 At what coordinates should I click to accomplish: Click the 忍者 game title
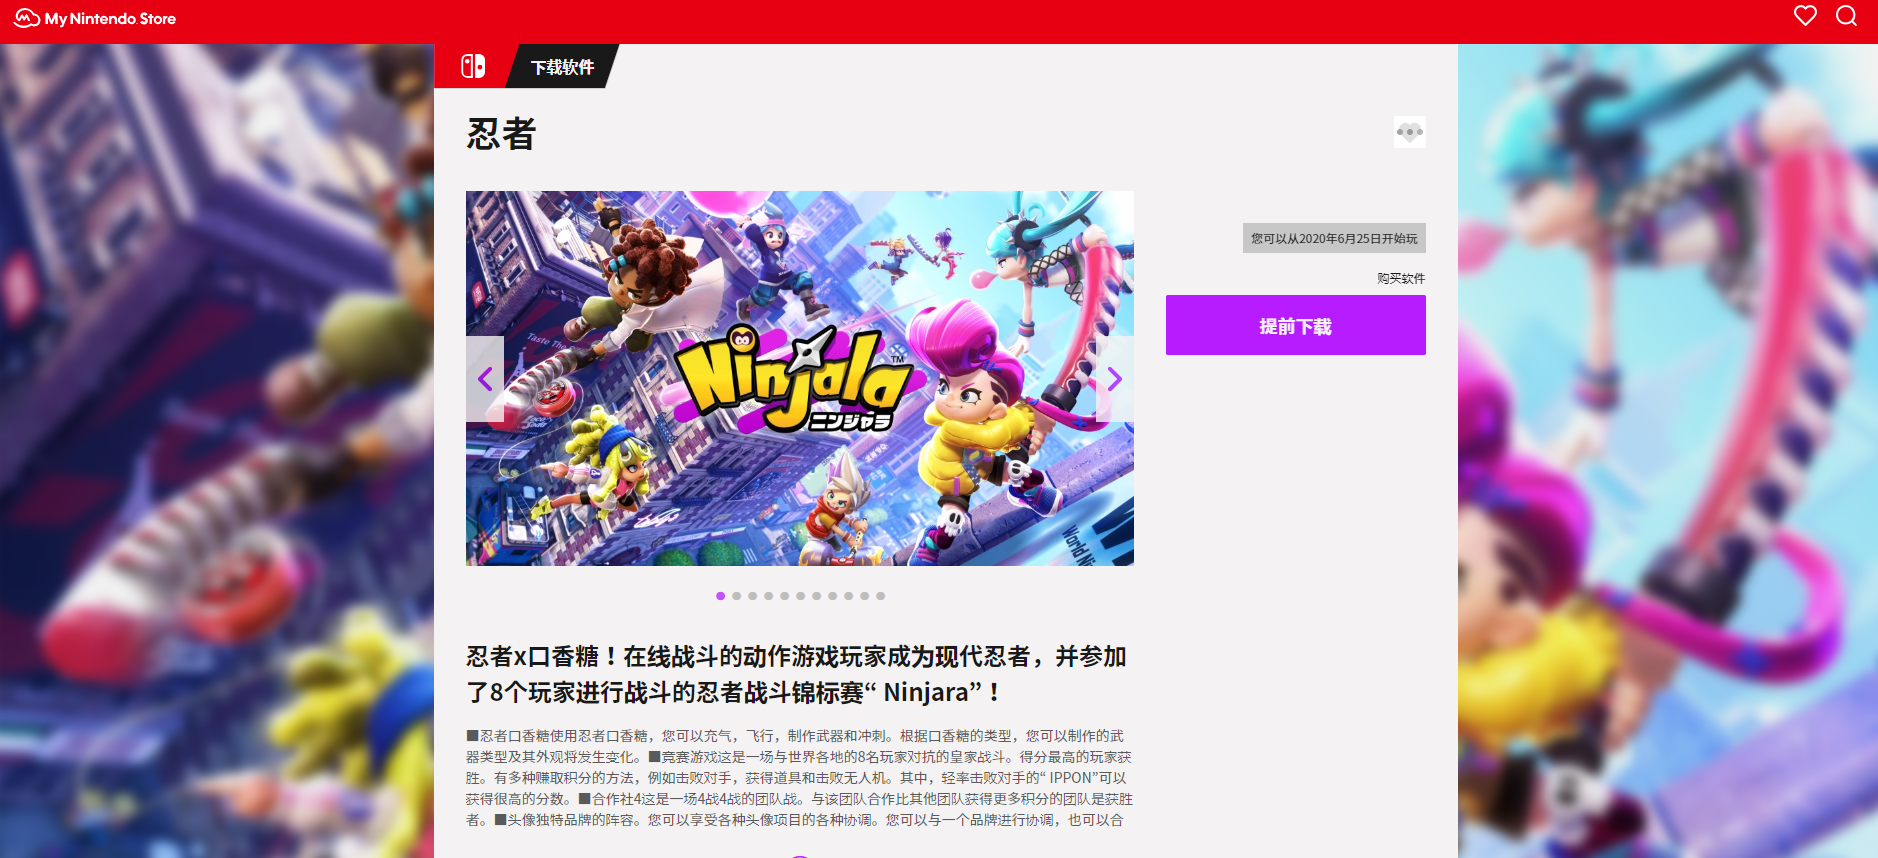pyautogui.click(x=501, y=133)
